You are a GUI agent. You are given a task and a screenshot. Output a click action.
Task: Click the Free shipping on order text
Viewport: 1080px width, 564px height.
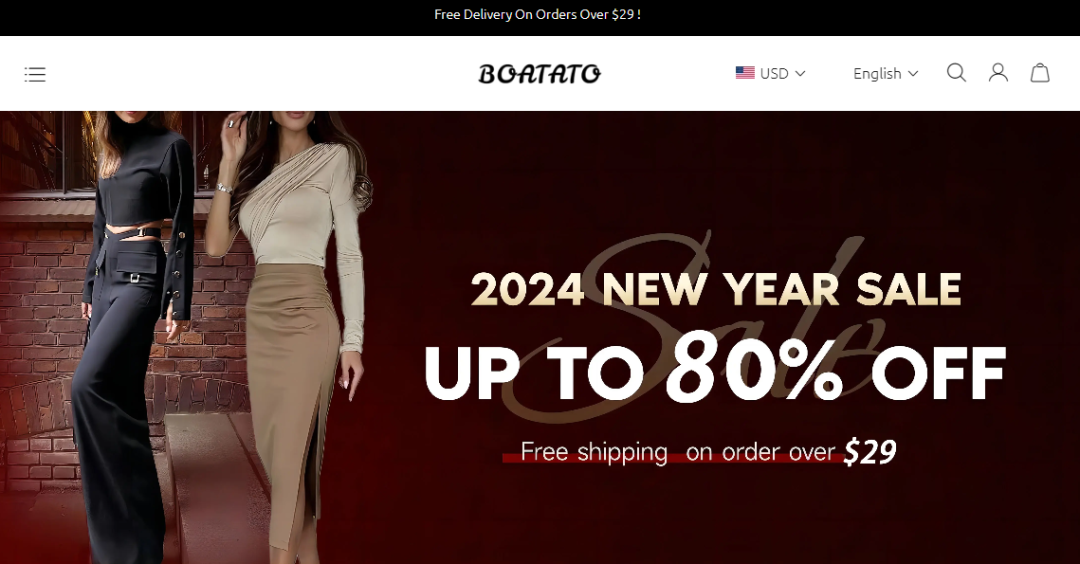pyautogui.click(x=678, y=452)
